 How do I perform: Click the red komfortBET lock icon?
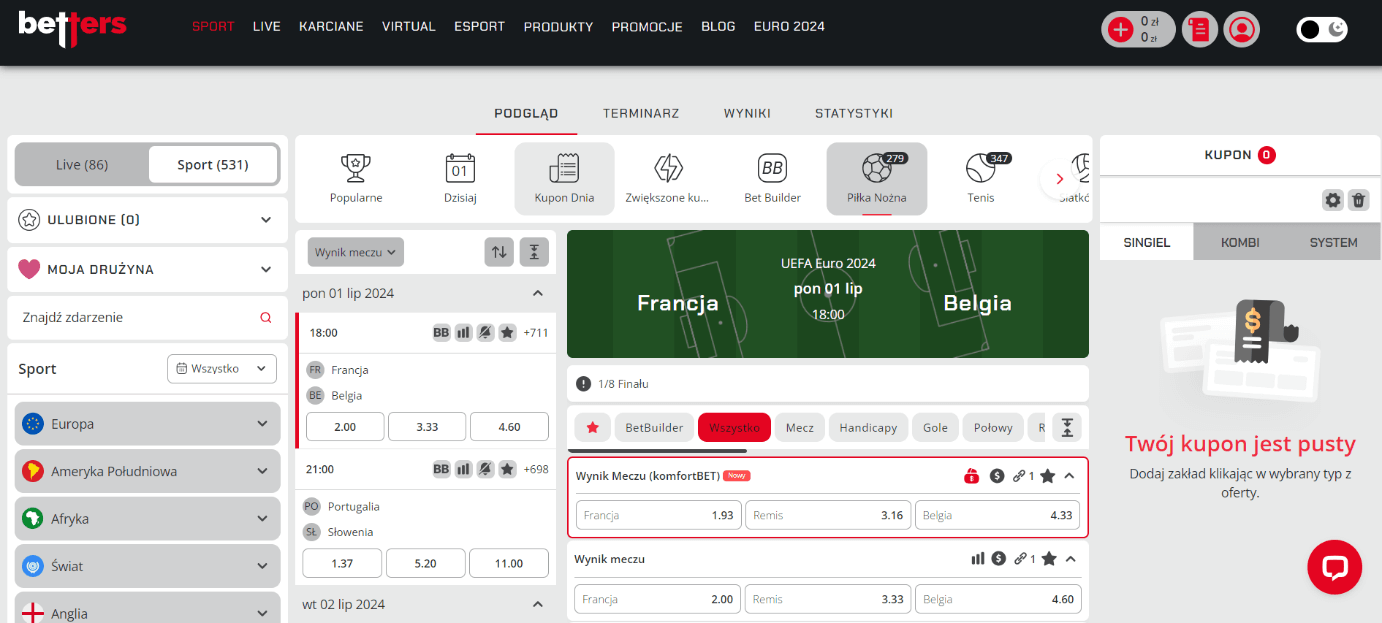point(971,476)
